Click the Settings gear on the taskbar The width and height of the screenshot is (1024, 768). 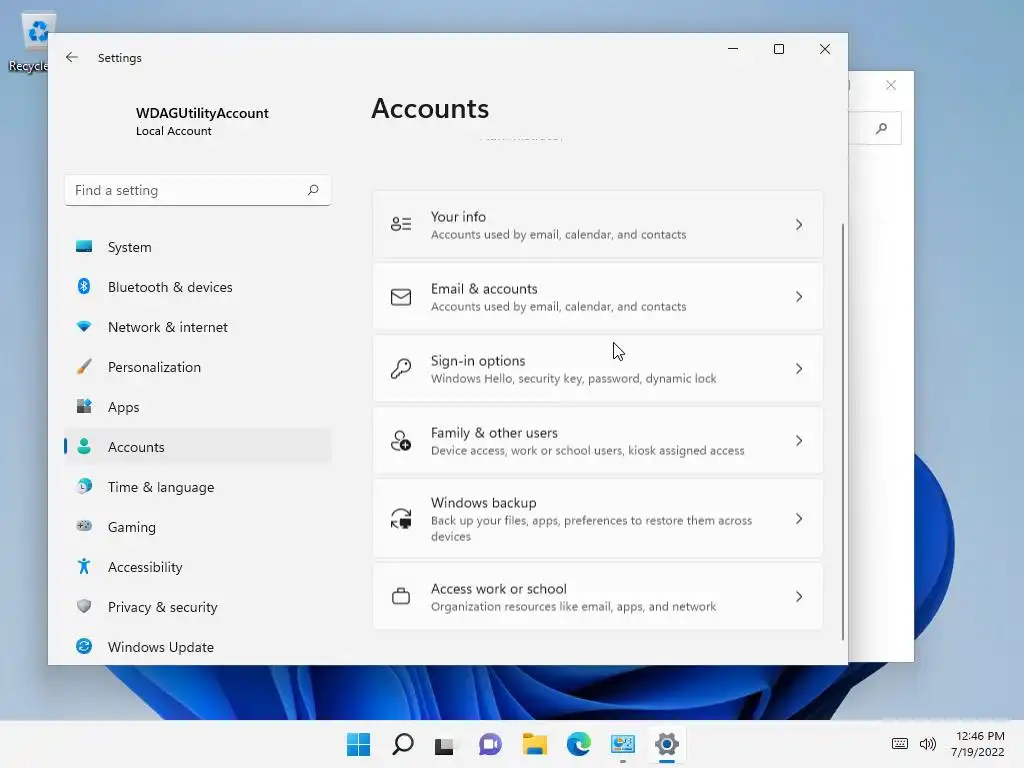click(667, 744)
